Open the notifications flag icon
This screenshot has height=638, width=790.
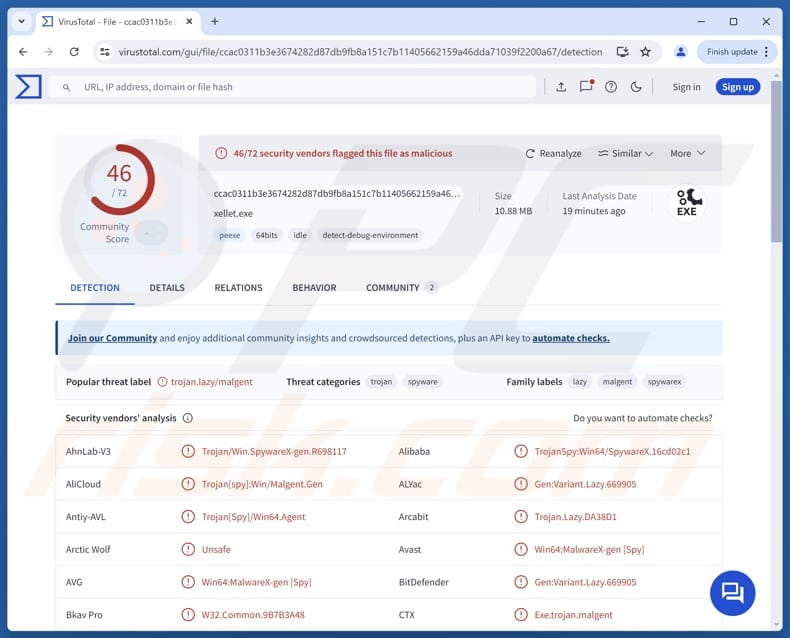point(587,87)
